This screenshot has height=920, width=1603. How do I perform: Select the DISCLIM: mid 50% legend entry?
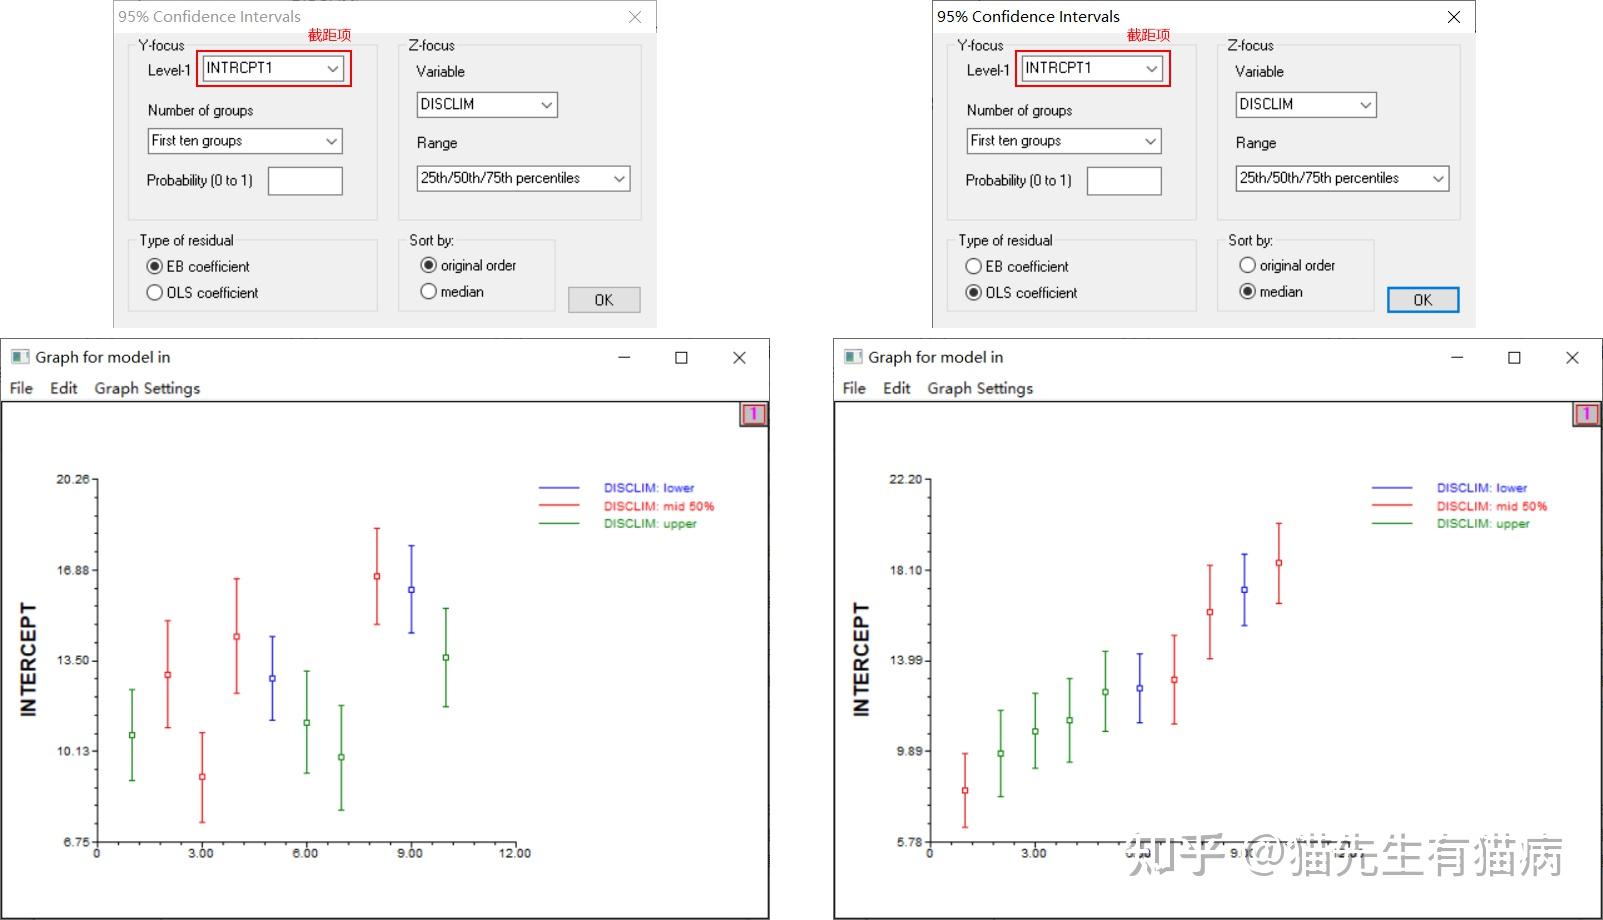(658, 506)
